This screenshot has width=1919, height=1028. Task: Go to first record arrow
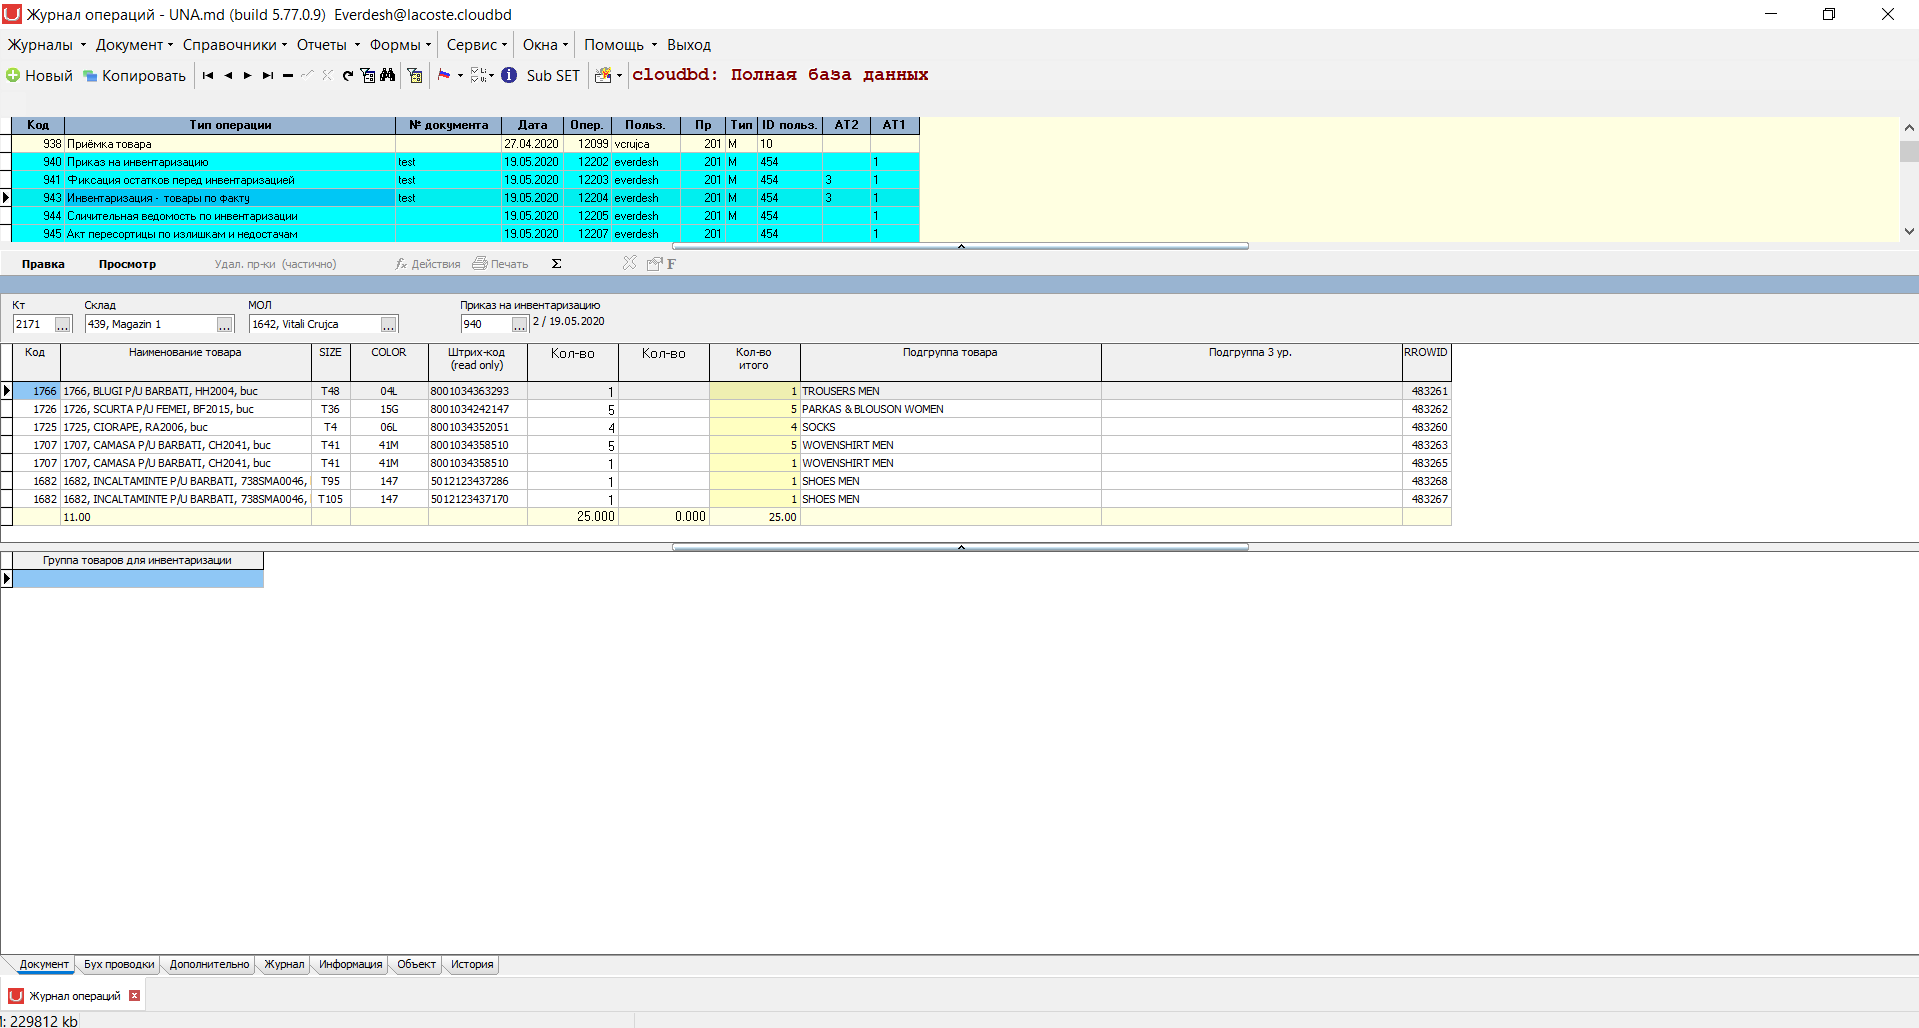tap(208, 75)
